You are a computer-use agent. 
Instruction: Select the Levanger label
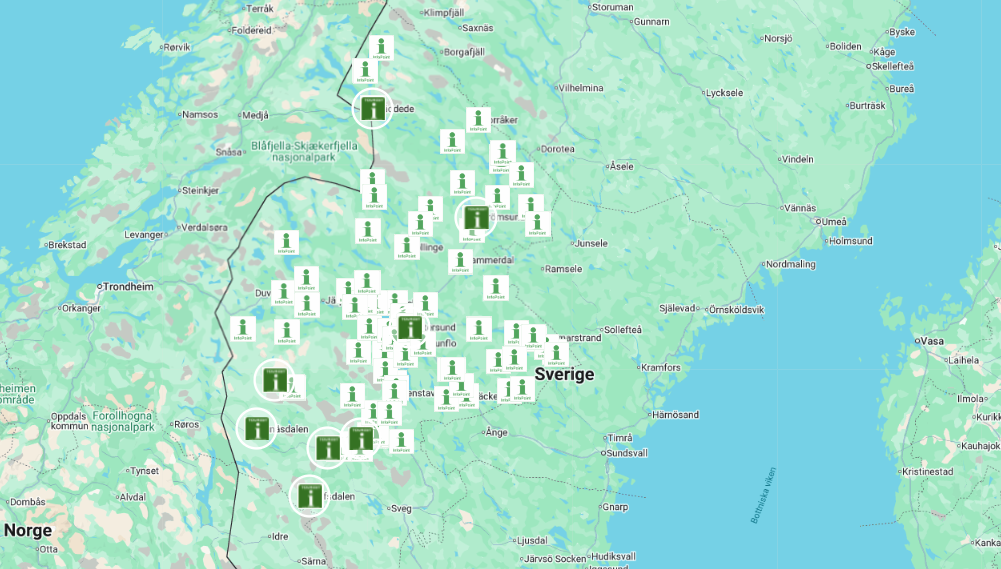(x=144, y=234)
